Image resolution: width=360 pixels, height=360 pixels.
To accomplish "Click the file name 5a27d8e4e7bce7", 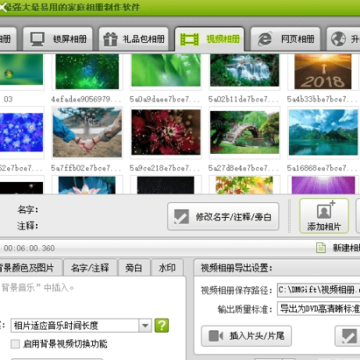I will coord(244,168).
